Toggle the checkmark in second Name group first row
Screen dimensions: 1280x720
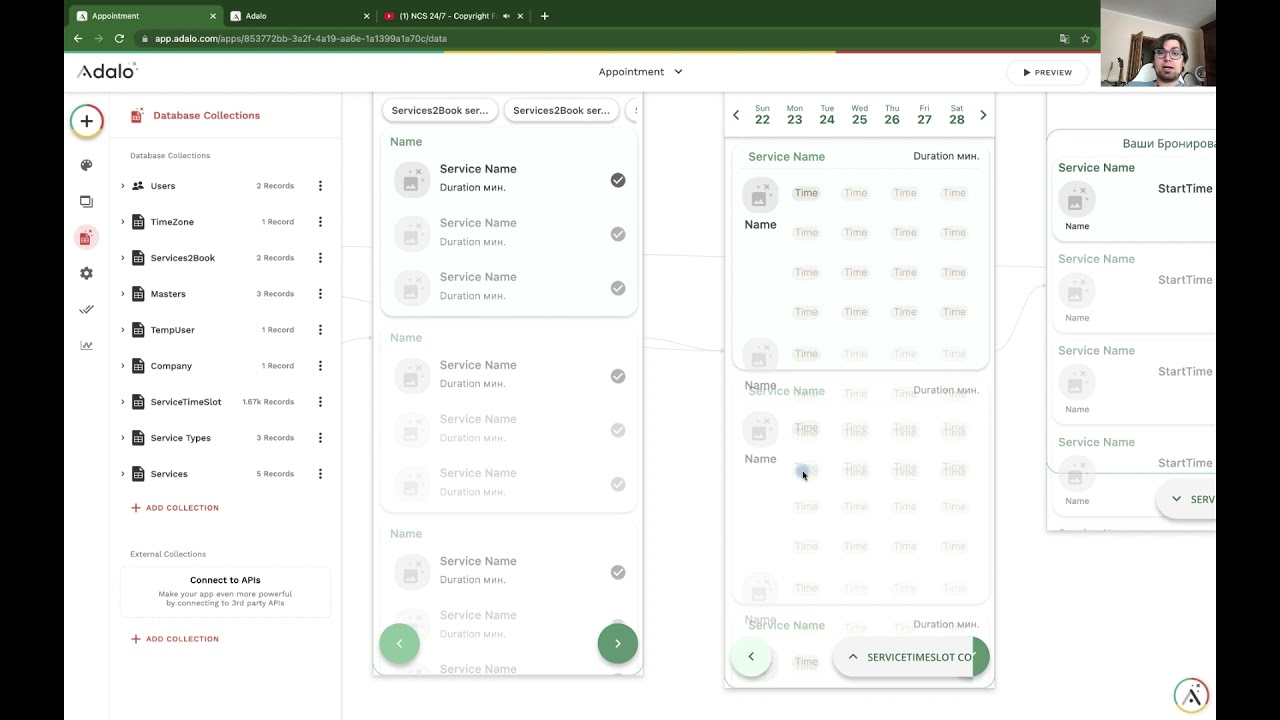618,376
